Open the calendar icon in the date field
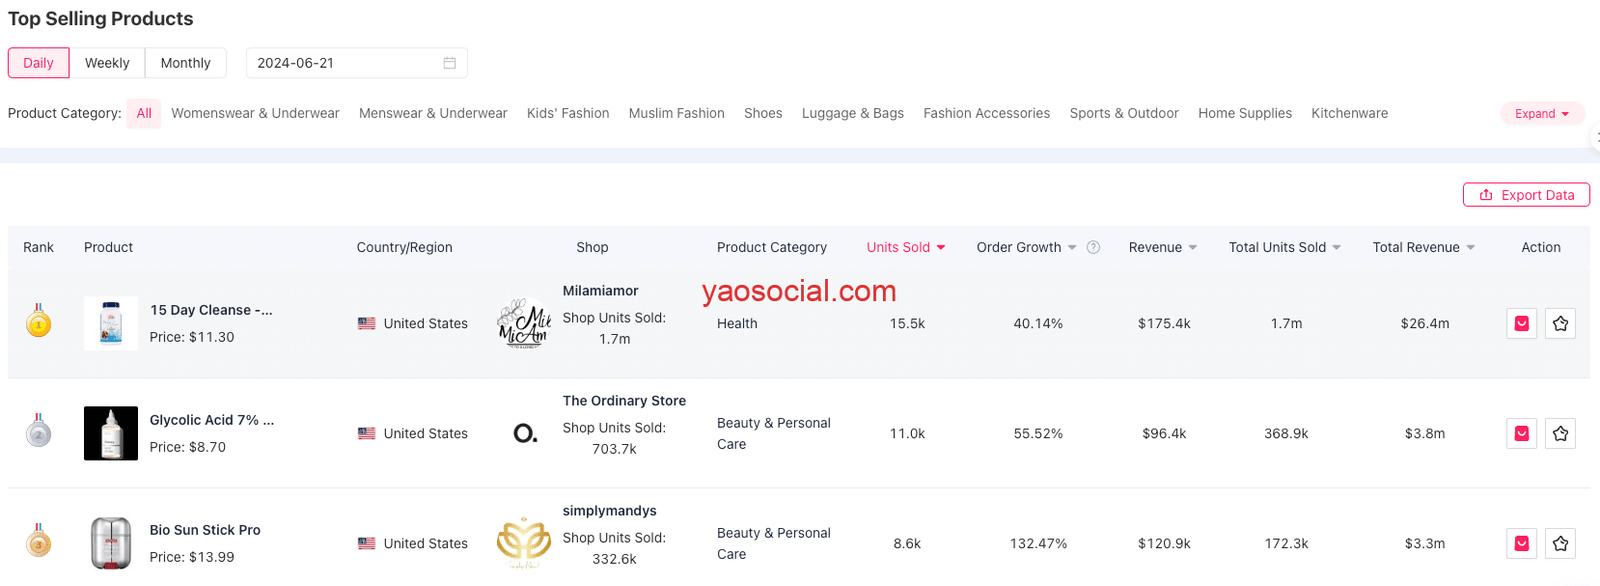 pyautogui.click(x=450, y=63)
